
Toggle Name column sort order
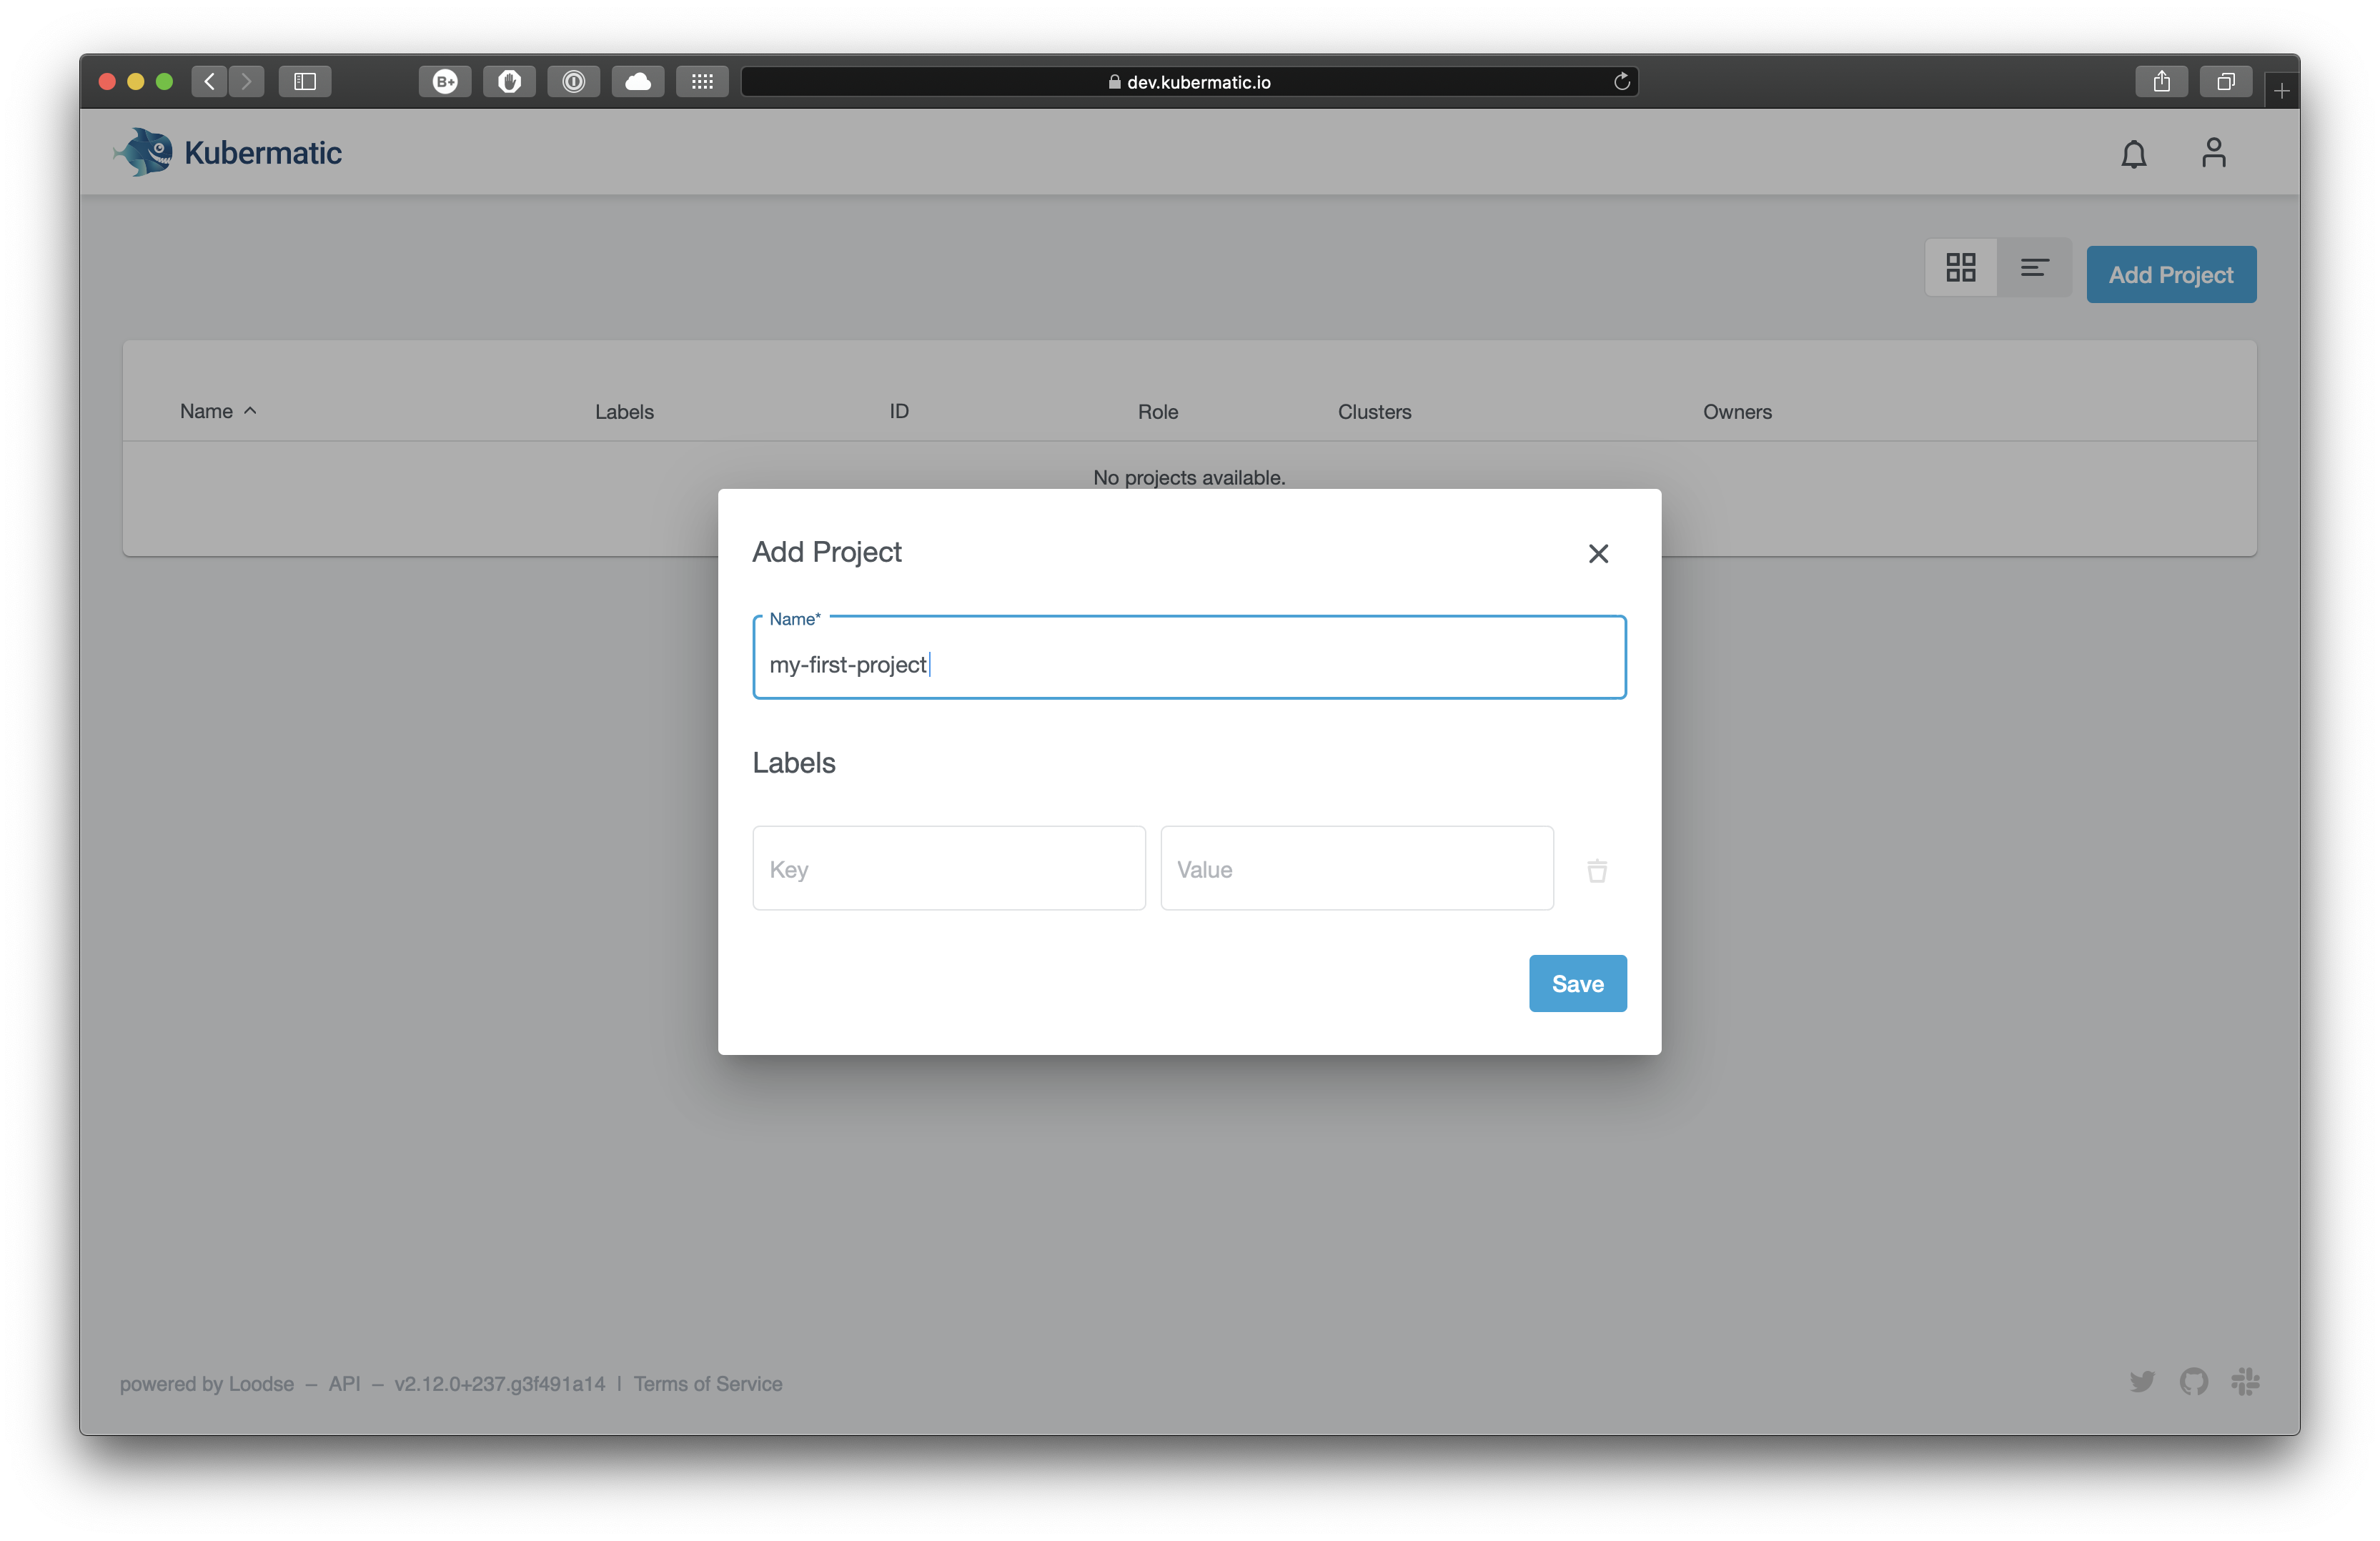[x=217, y=411]
